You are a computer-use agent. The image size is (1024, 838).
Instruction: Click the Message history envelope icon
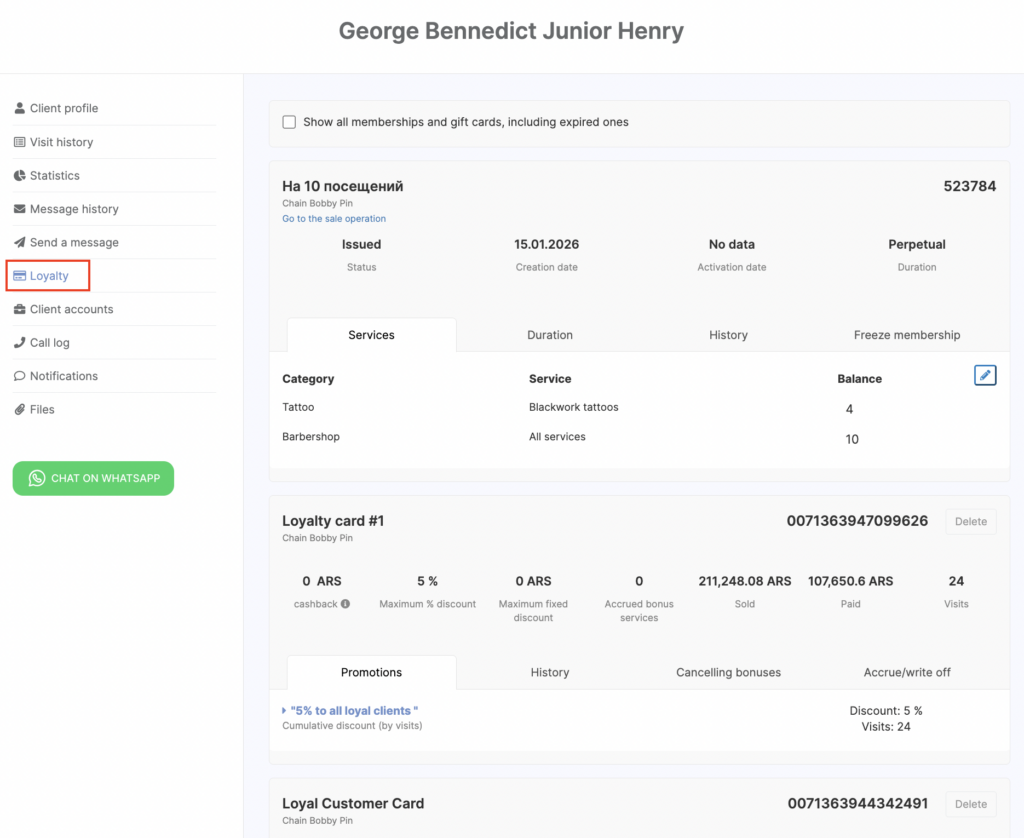(x=20, y=209)
